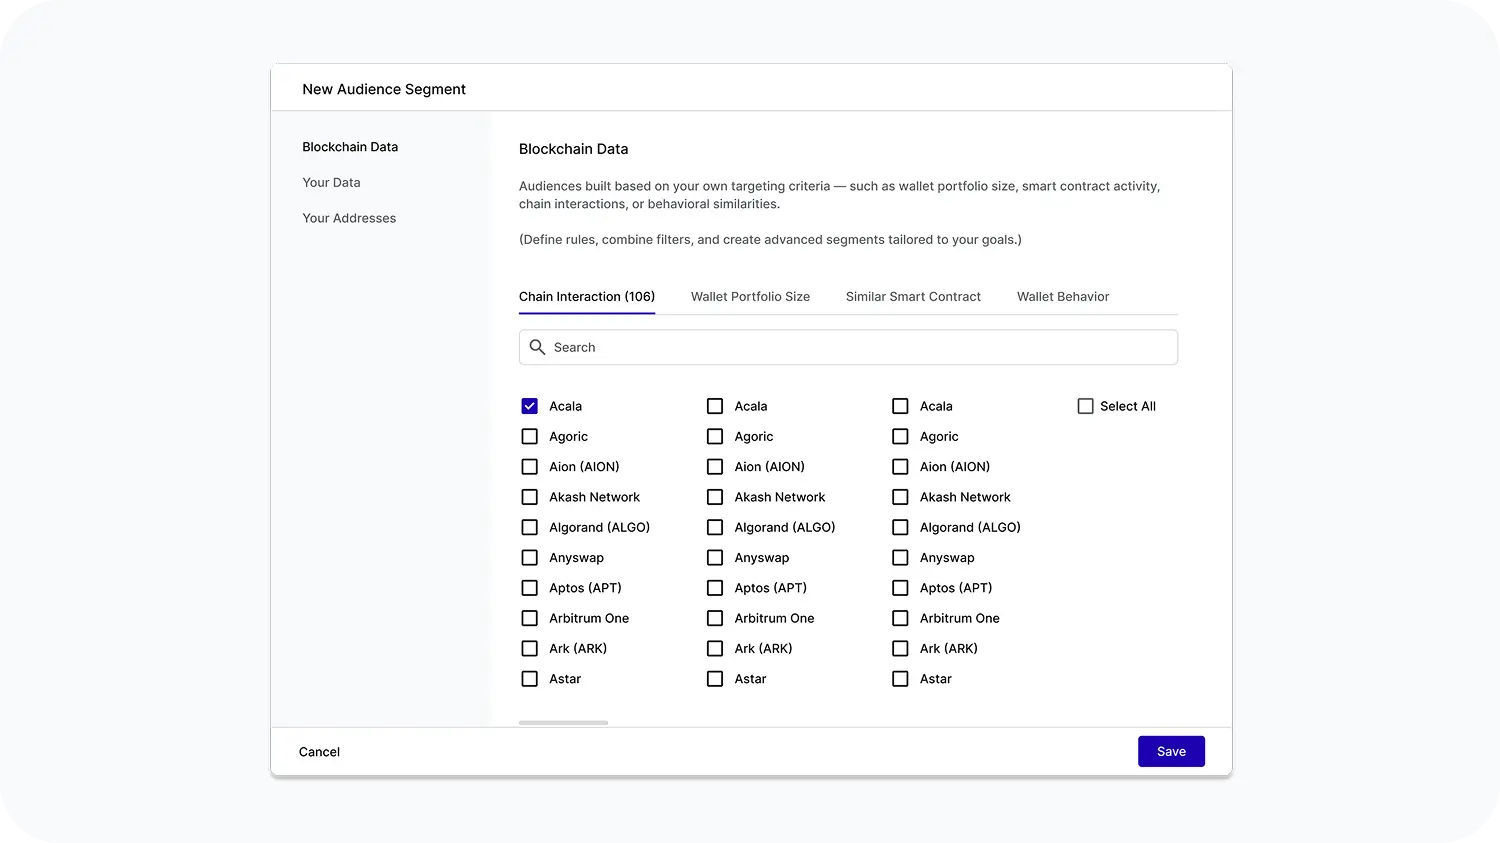
Task: Check Arbitrum One in the leftmost column
Action: pyautogui.click(x=530, y=619)
